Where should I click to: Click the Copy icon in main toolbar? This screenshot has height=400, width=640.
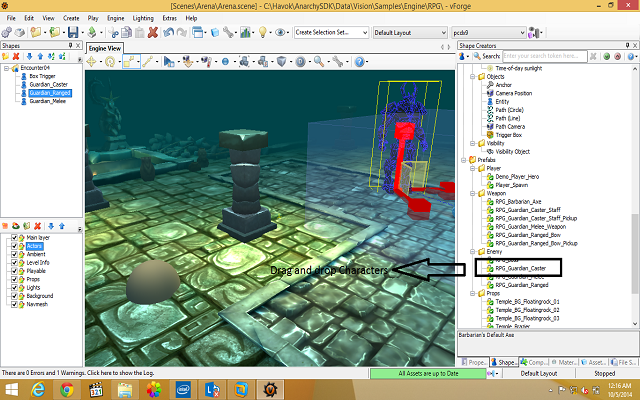[x=127, y=32]
